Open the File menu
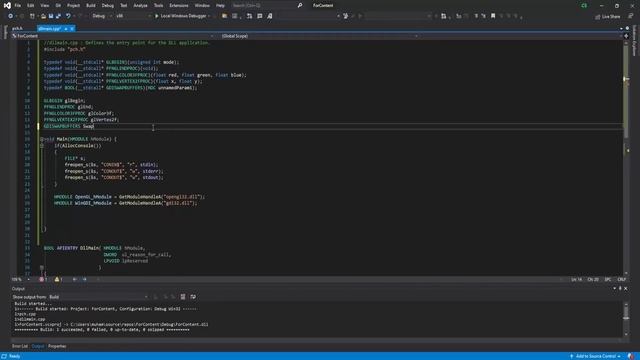Image resolution: width=640 pixels, height=360 pixels. tap(18, 6)
